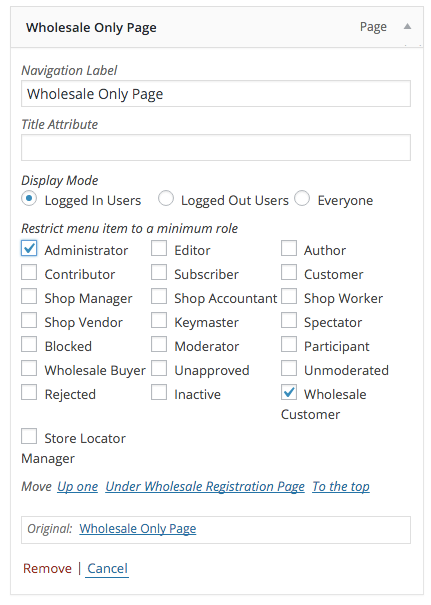The height and width of the screenshot is (605, 431).
Task: Move item Under Wholesale Registration Page
Action: (x=205, y=487)
